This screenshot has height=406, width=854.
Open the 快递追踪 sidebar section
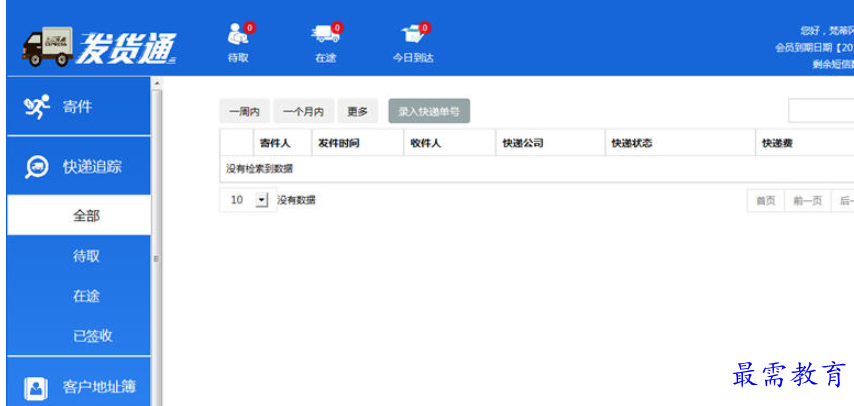(78, 166)
